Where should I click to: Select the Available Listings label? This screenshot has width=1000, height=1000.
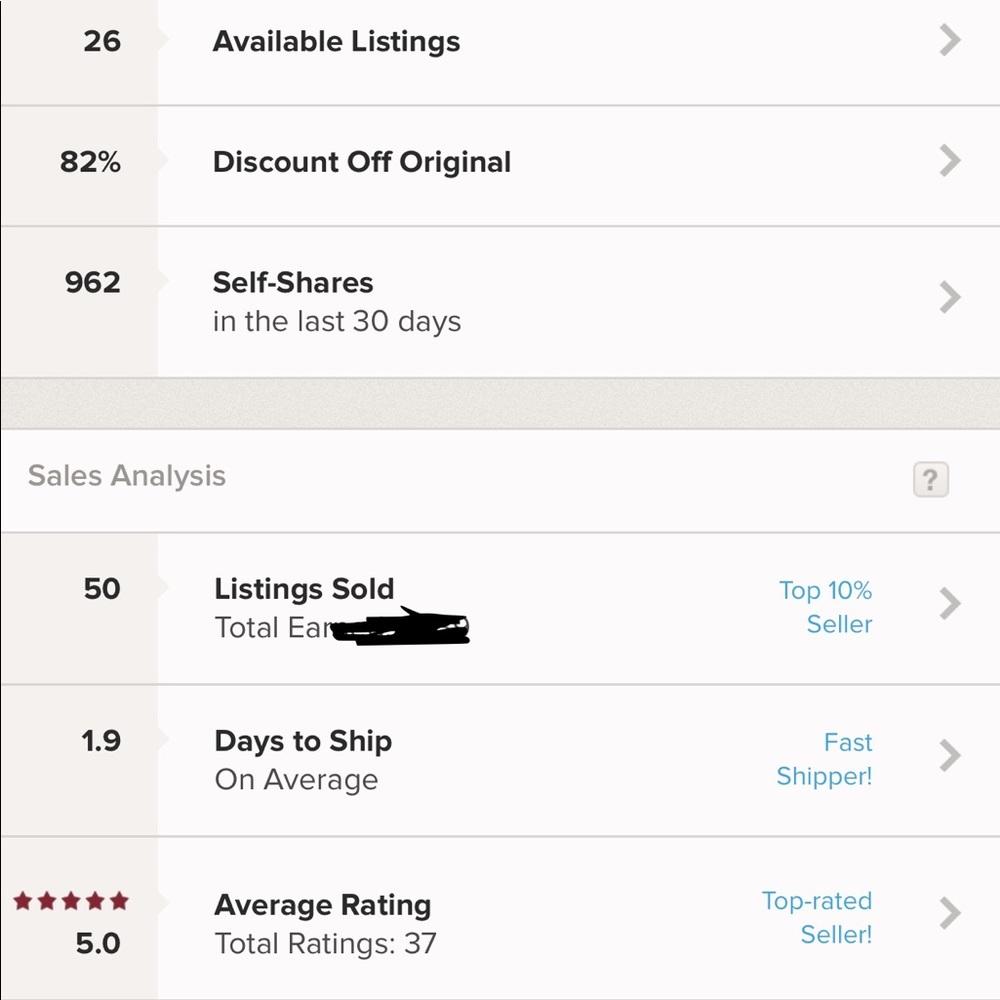336,42
